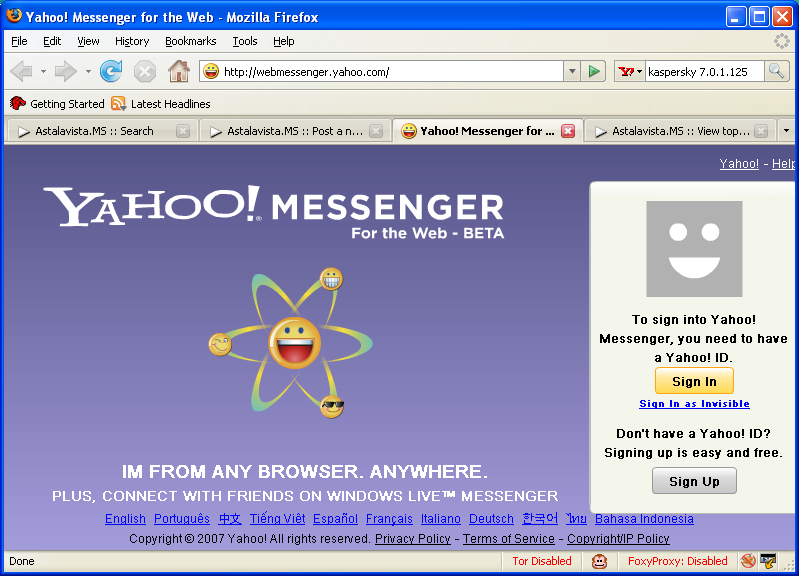Open the Privacy Policy link
Image resolution: width=799 pixels, height=576 pixels.
point(413,539)
